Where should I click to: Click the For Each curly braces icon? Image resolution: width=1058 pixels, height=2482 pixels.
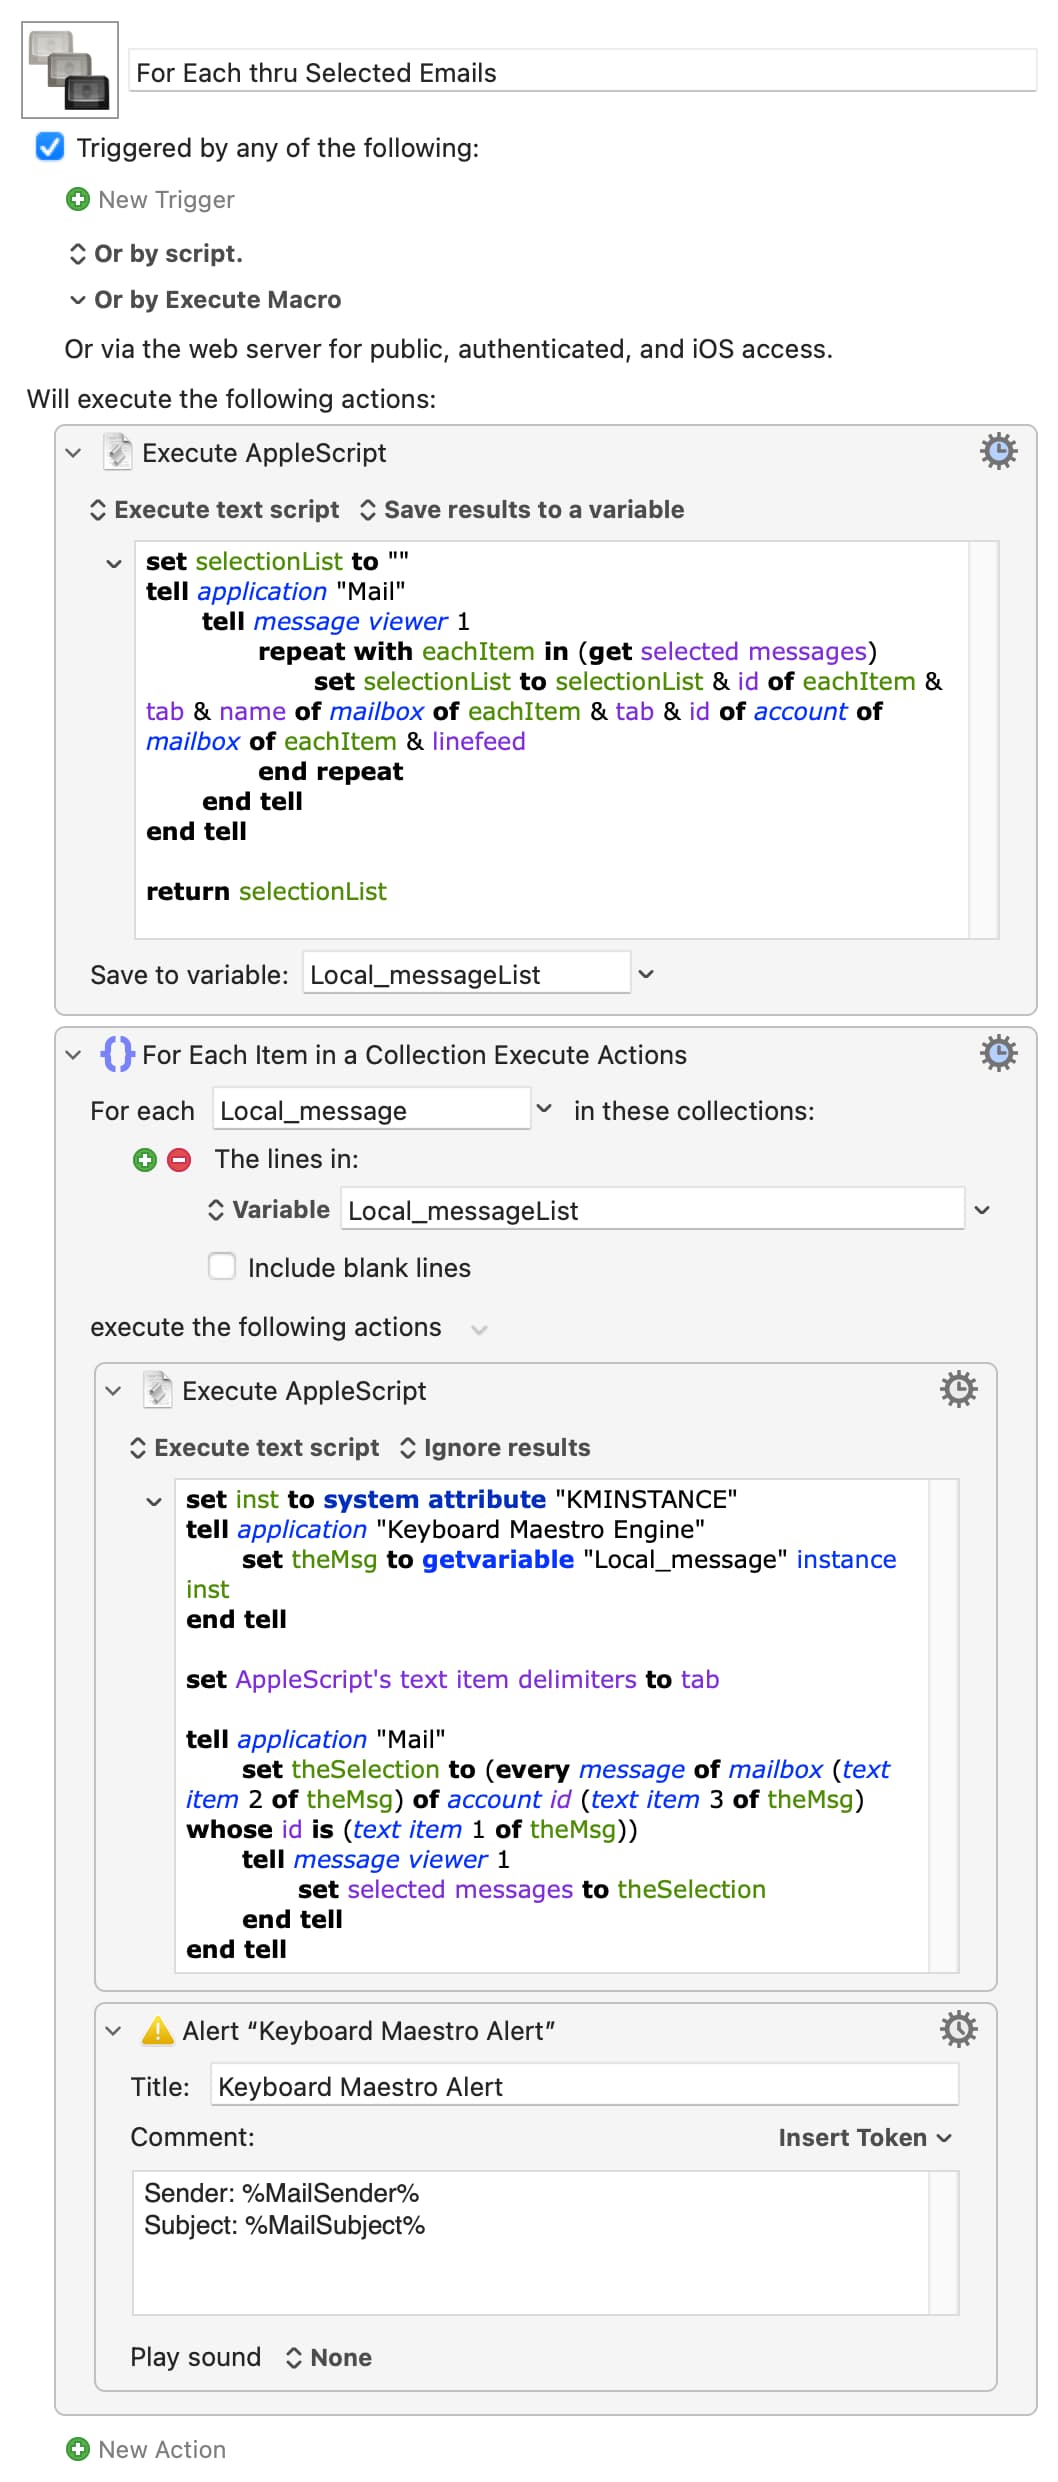pos(117,1054)
